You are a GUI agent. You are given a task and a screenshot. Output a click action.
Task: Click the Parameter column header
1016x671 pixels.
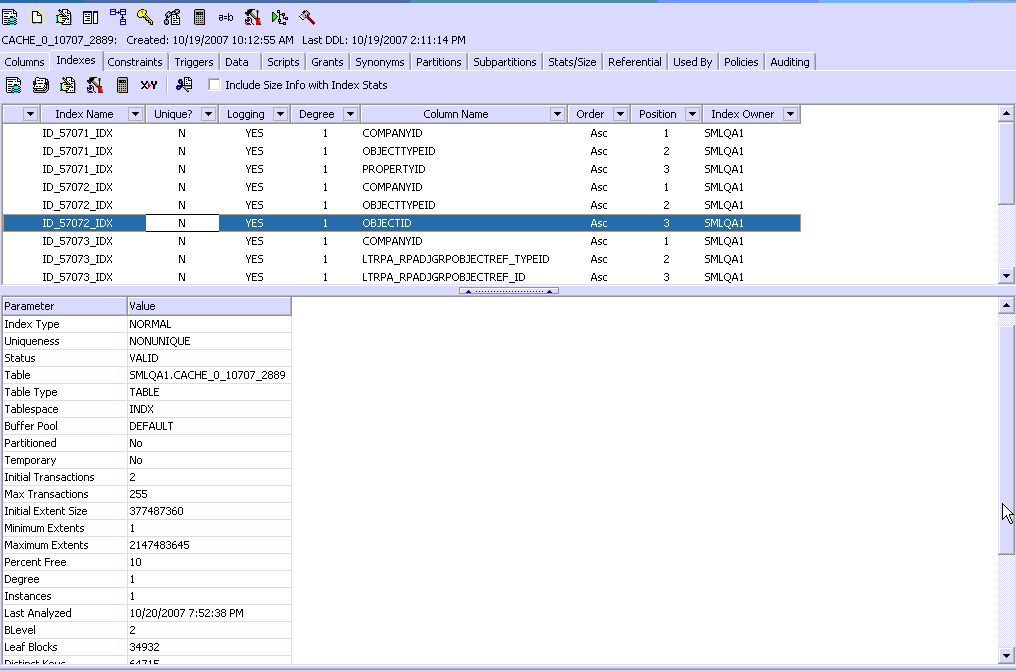tap(64, 306)
